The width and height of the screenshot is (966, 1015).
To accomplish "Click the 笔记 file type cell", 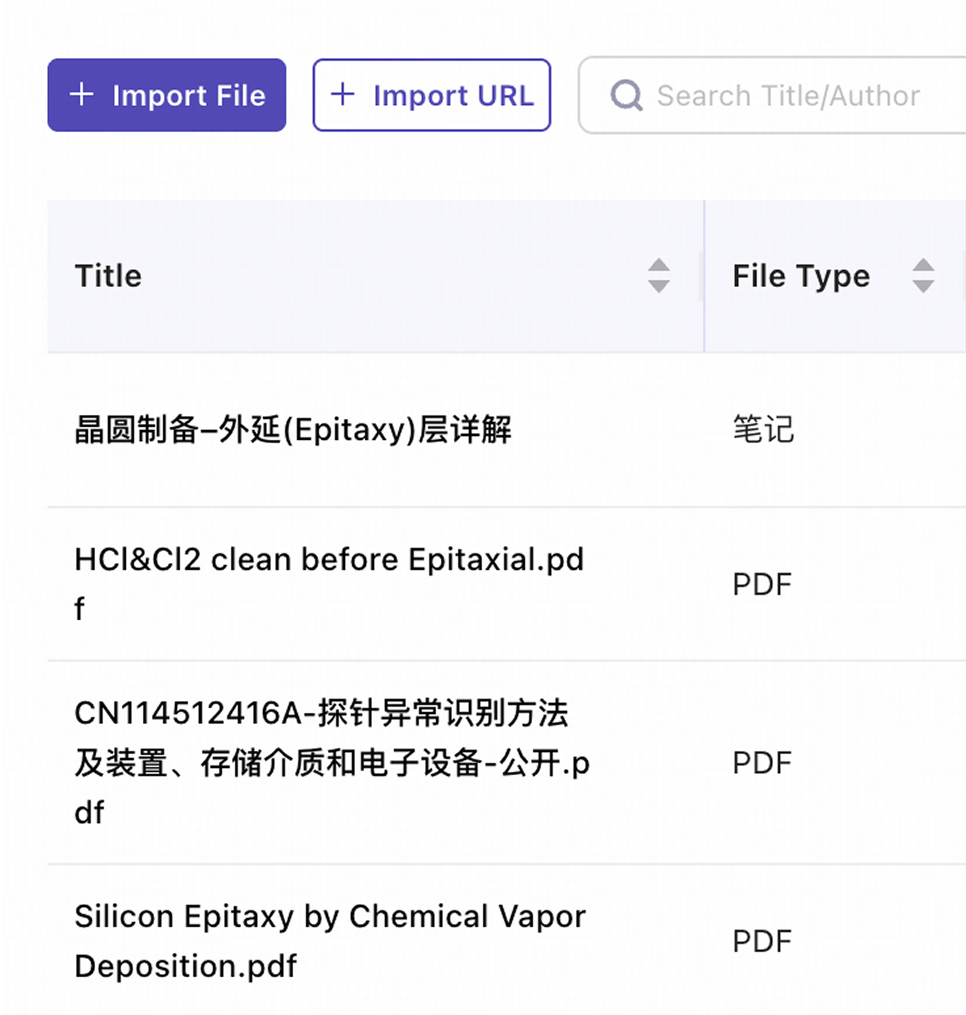I will coord(763,430).
